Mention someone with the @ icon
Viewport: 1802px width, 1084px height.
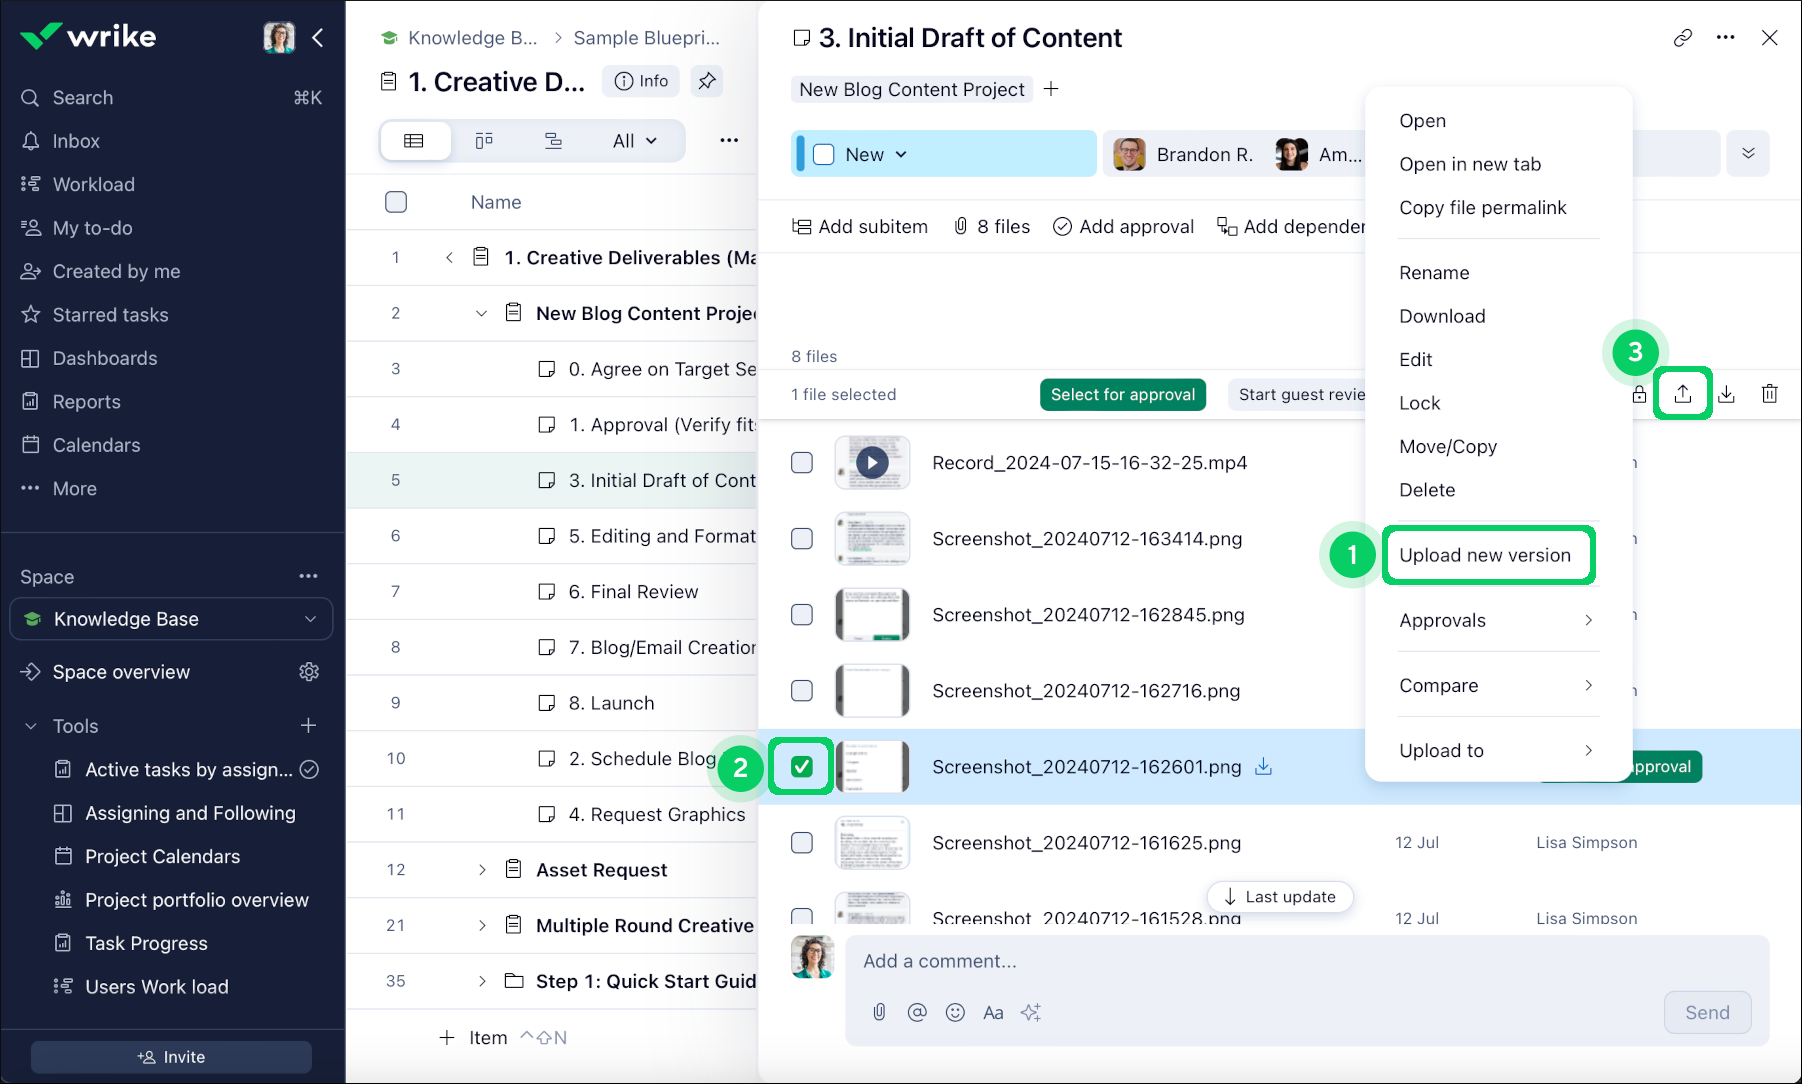click(917, 1012)
